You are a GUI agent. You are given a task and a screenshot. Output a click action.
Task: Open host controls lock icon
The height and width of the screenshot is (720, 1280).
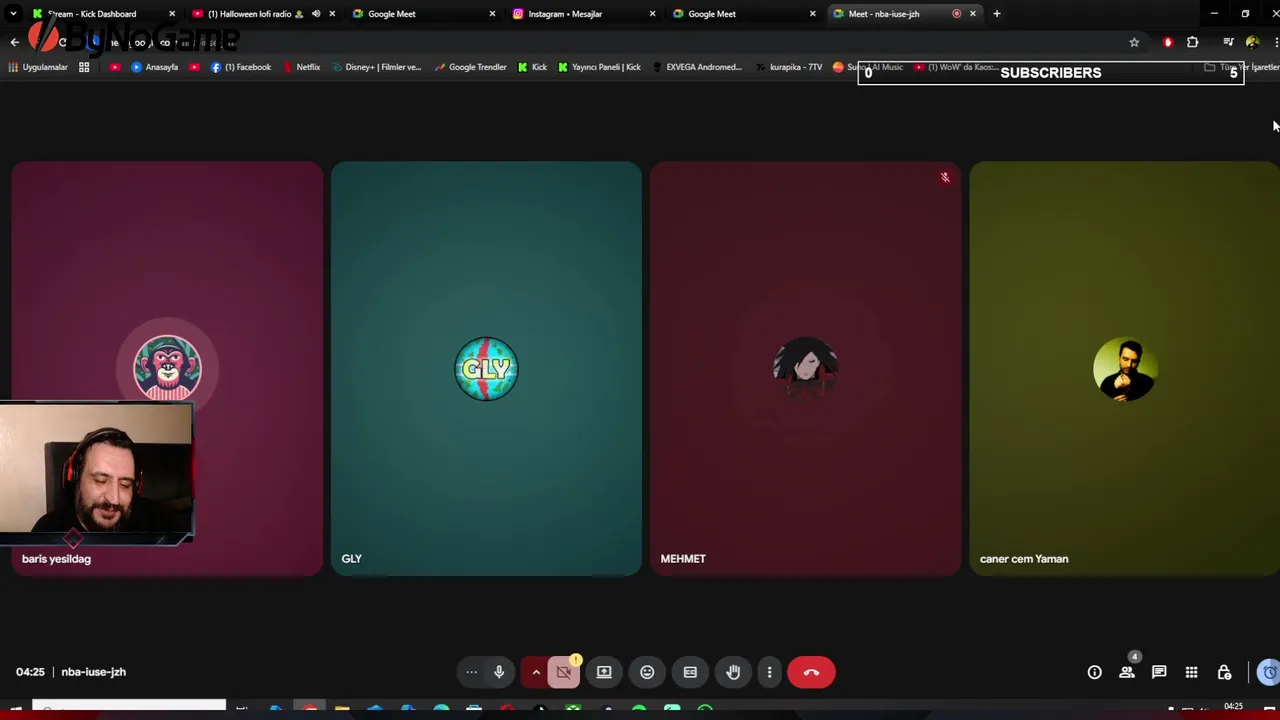1224,672
